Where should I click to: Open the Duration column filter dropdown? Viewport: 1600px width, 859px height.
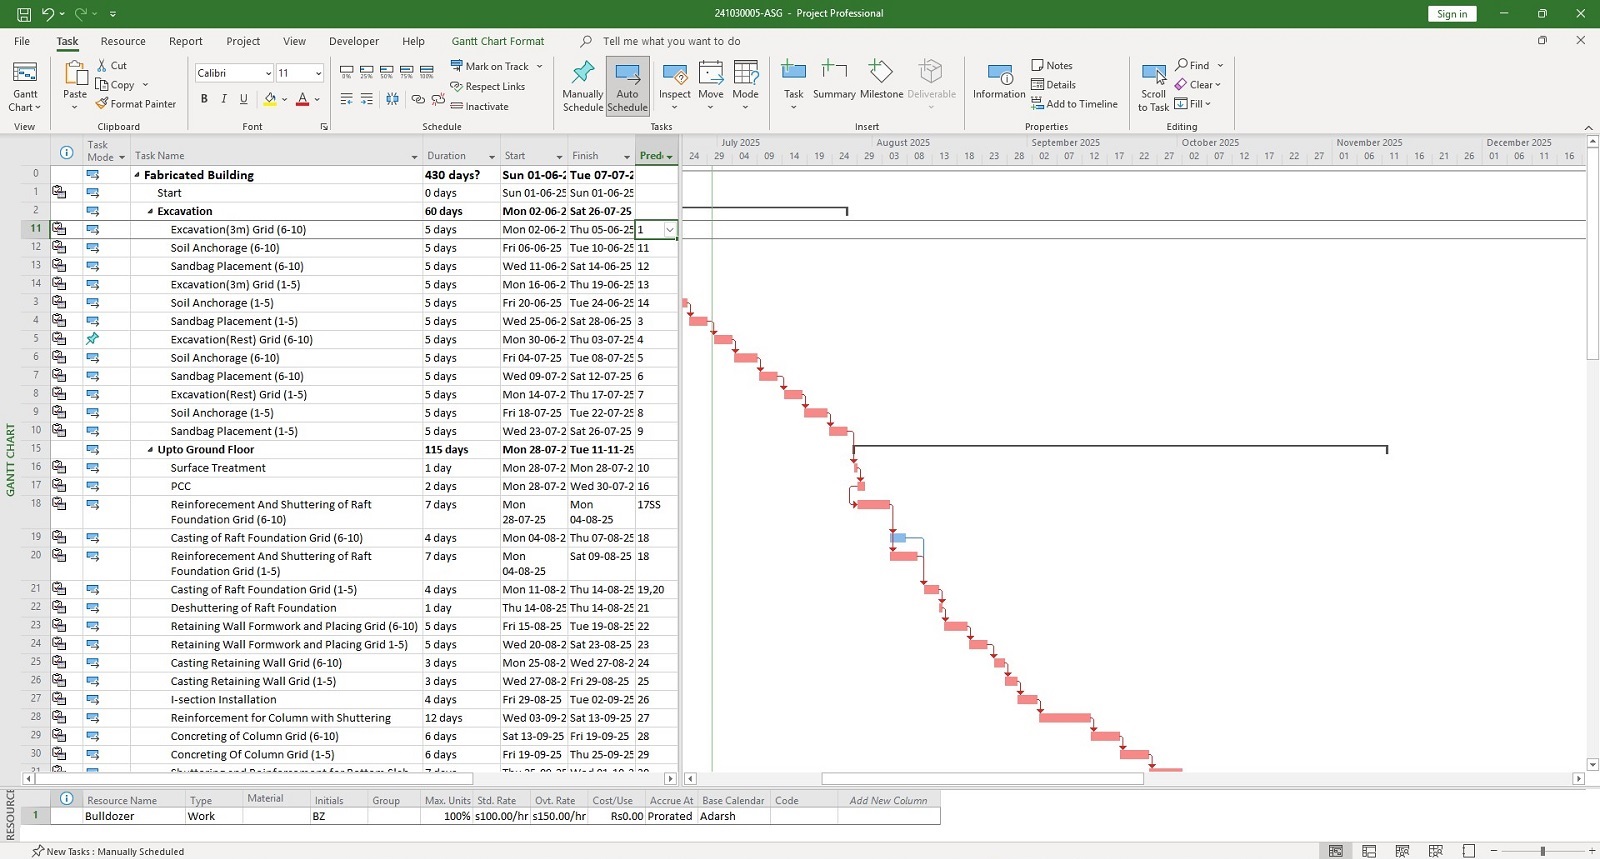pos(492,157)
